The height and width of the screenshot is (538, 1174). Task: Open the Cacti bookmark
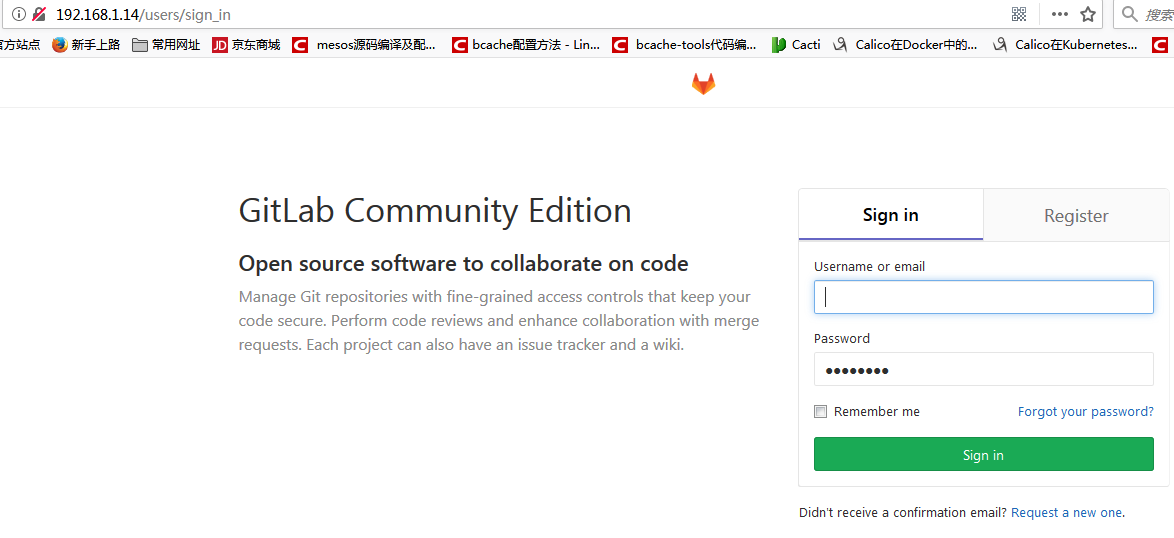pos(796,45)
